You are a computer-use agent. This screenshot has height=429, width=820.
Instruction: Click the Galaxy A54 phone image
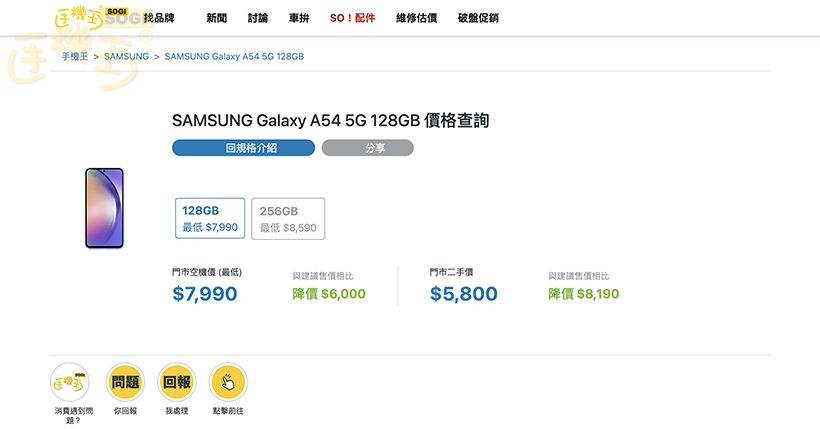[x=104, y=208]
